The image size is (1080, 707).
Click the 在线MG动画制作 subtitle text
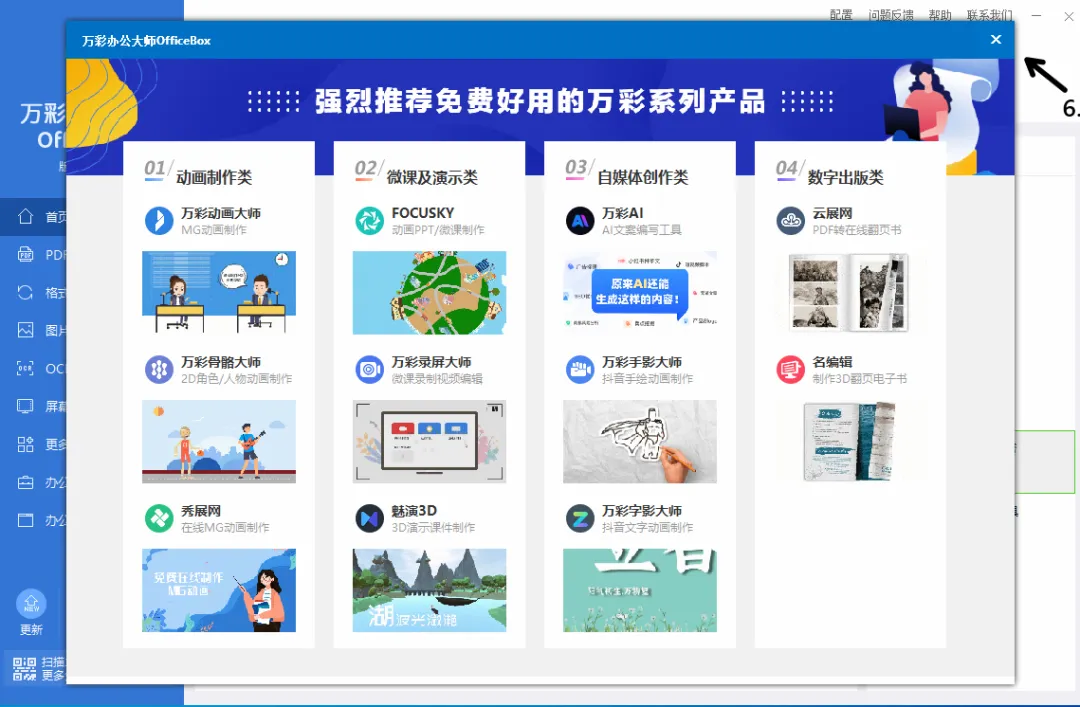(x=225, y=528)
